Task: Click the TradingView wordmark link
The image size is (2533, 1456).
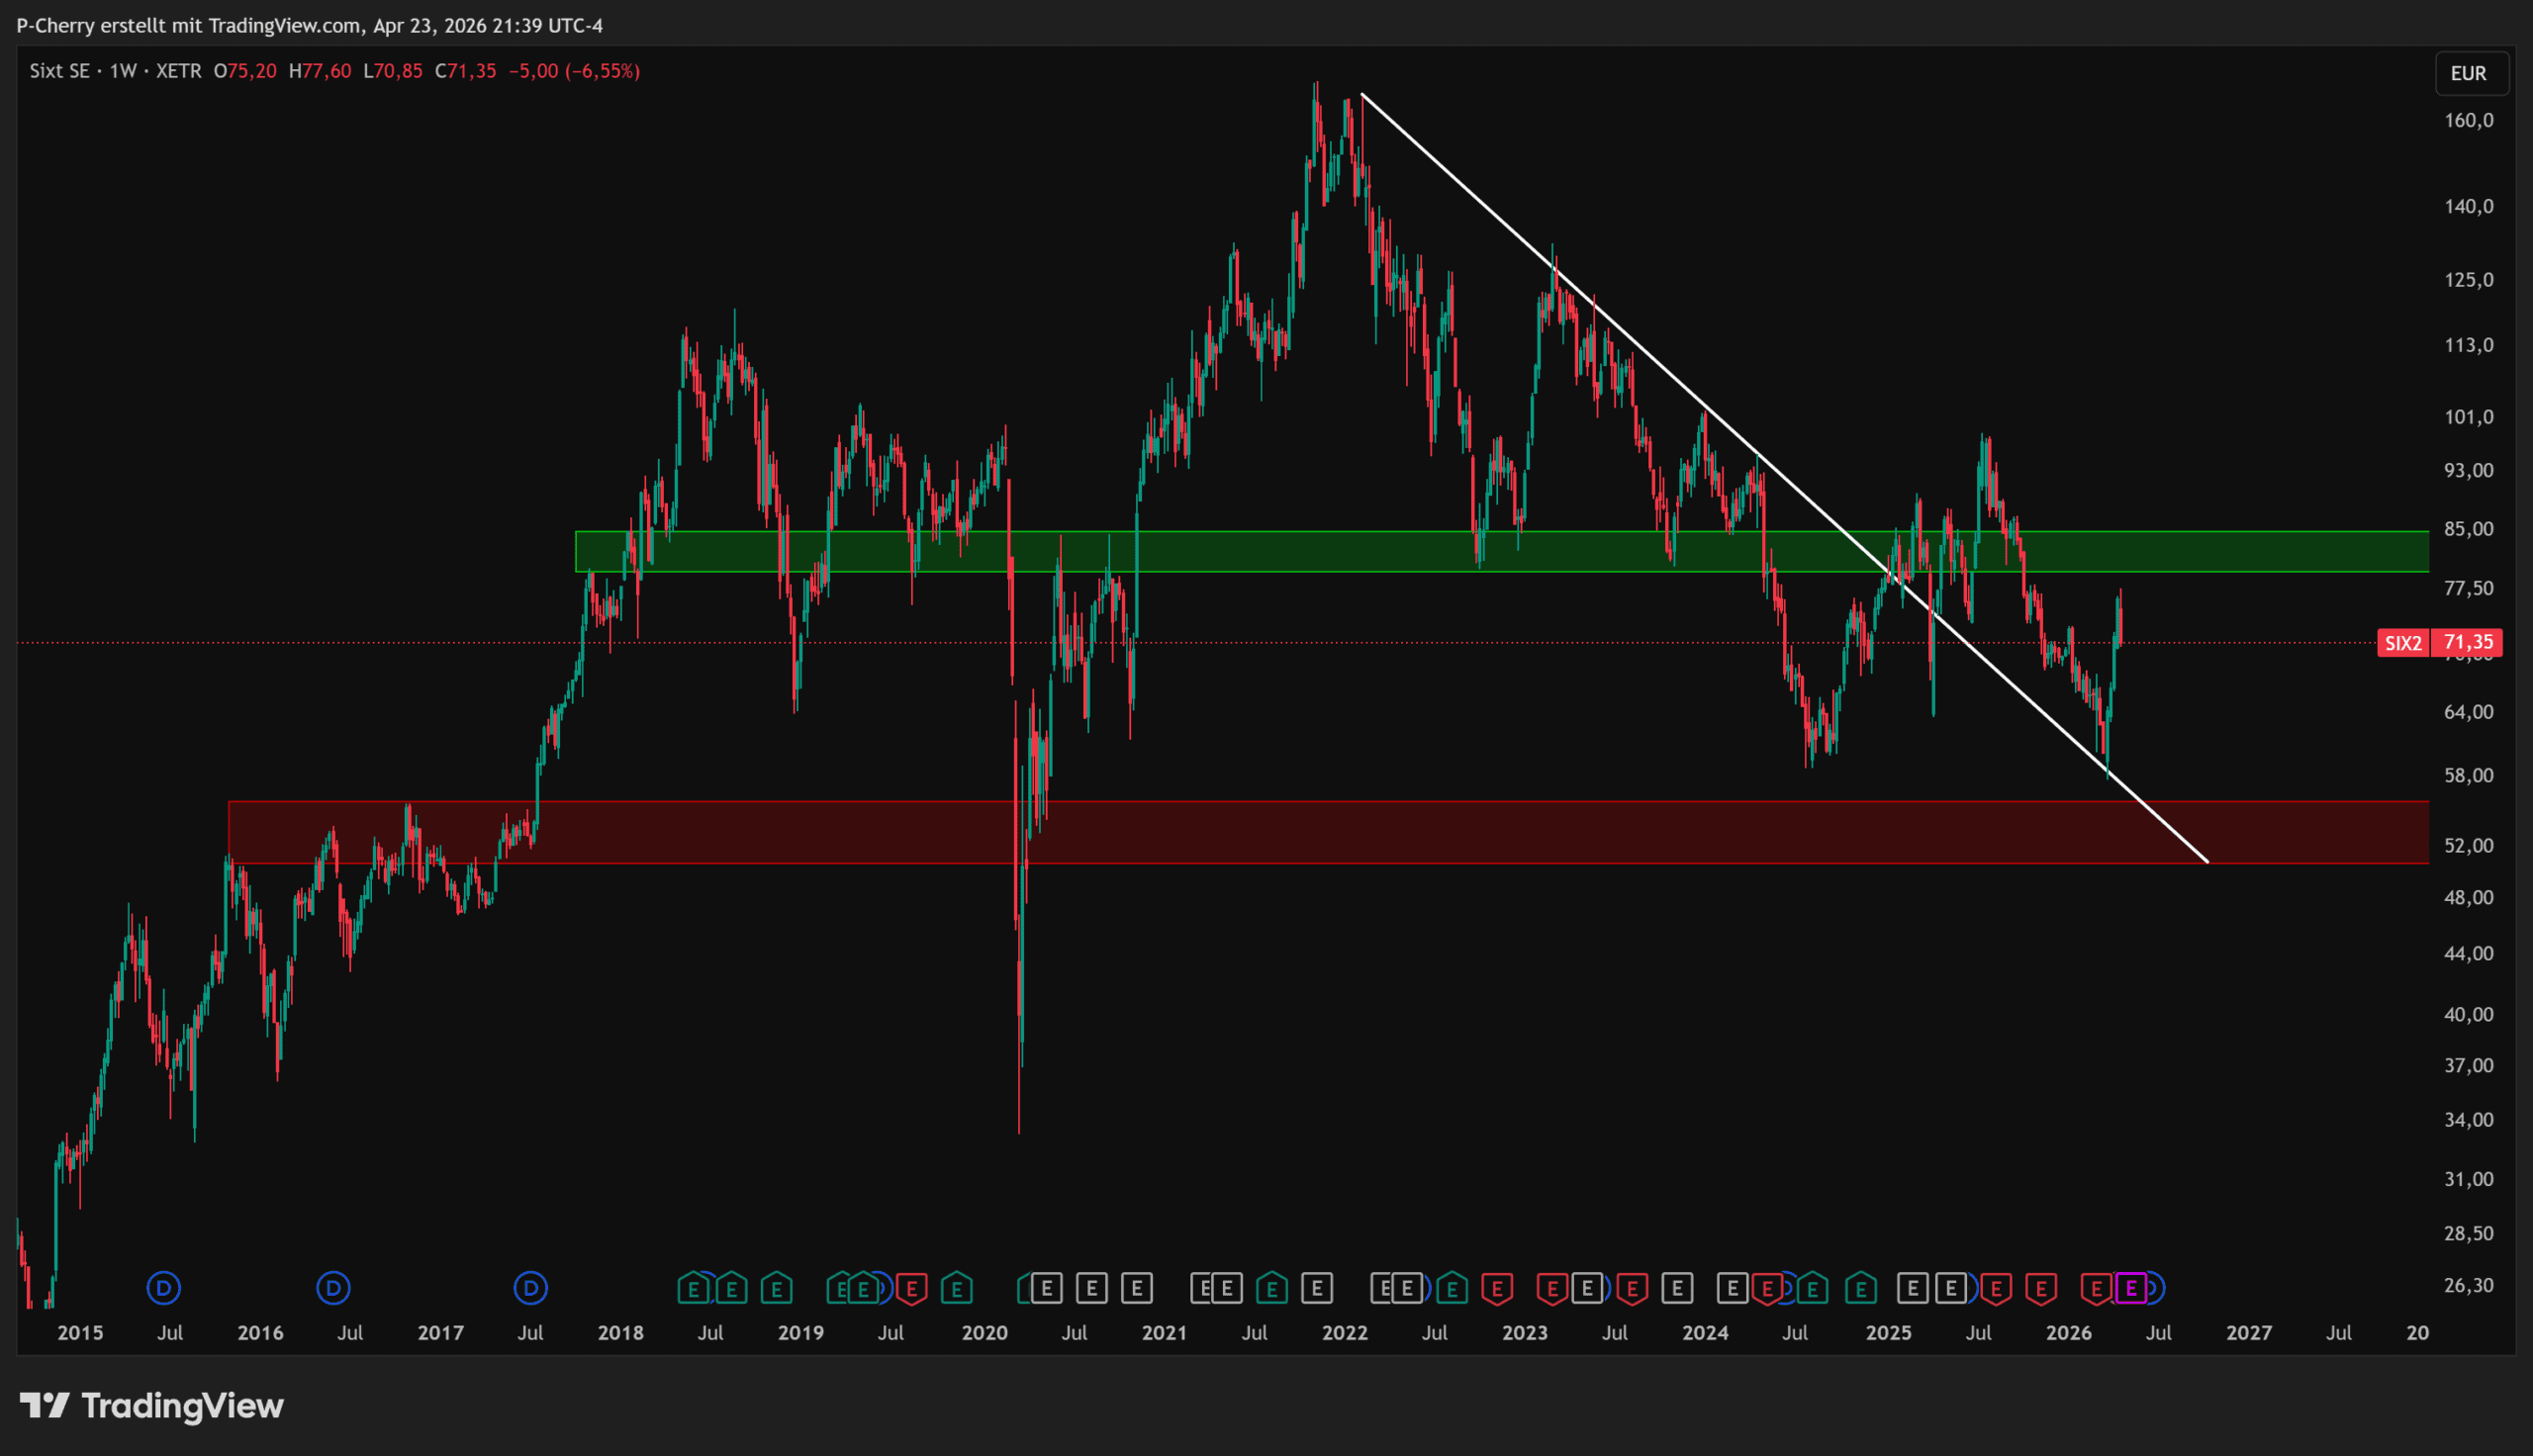Action: [182, 1406]
